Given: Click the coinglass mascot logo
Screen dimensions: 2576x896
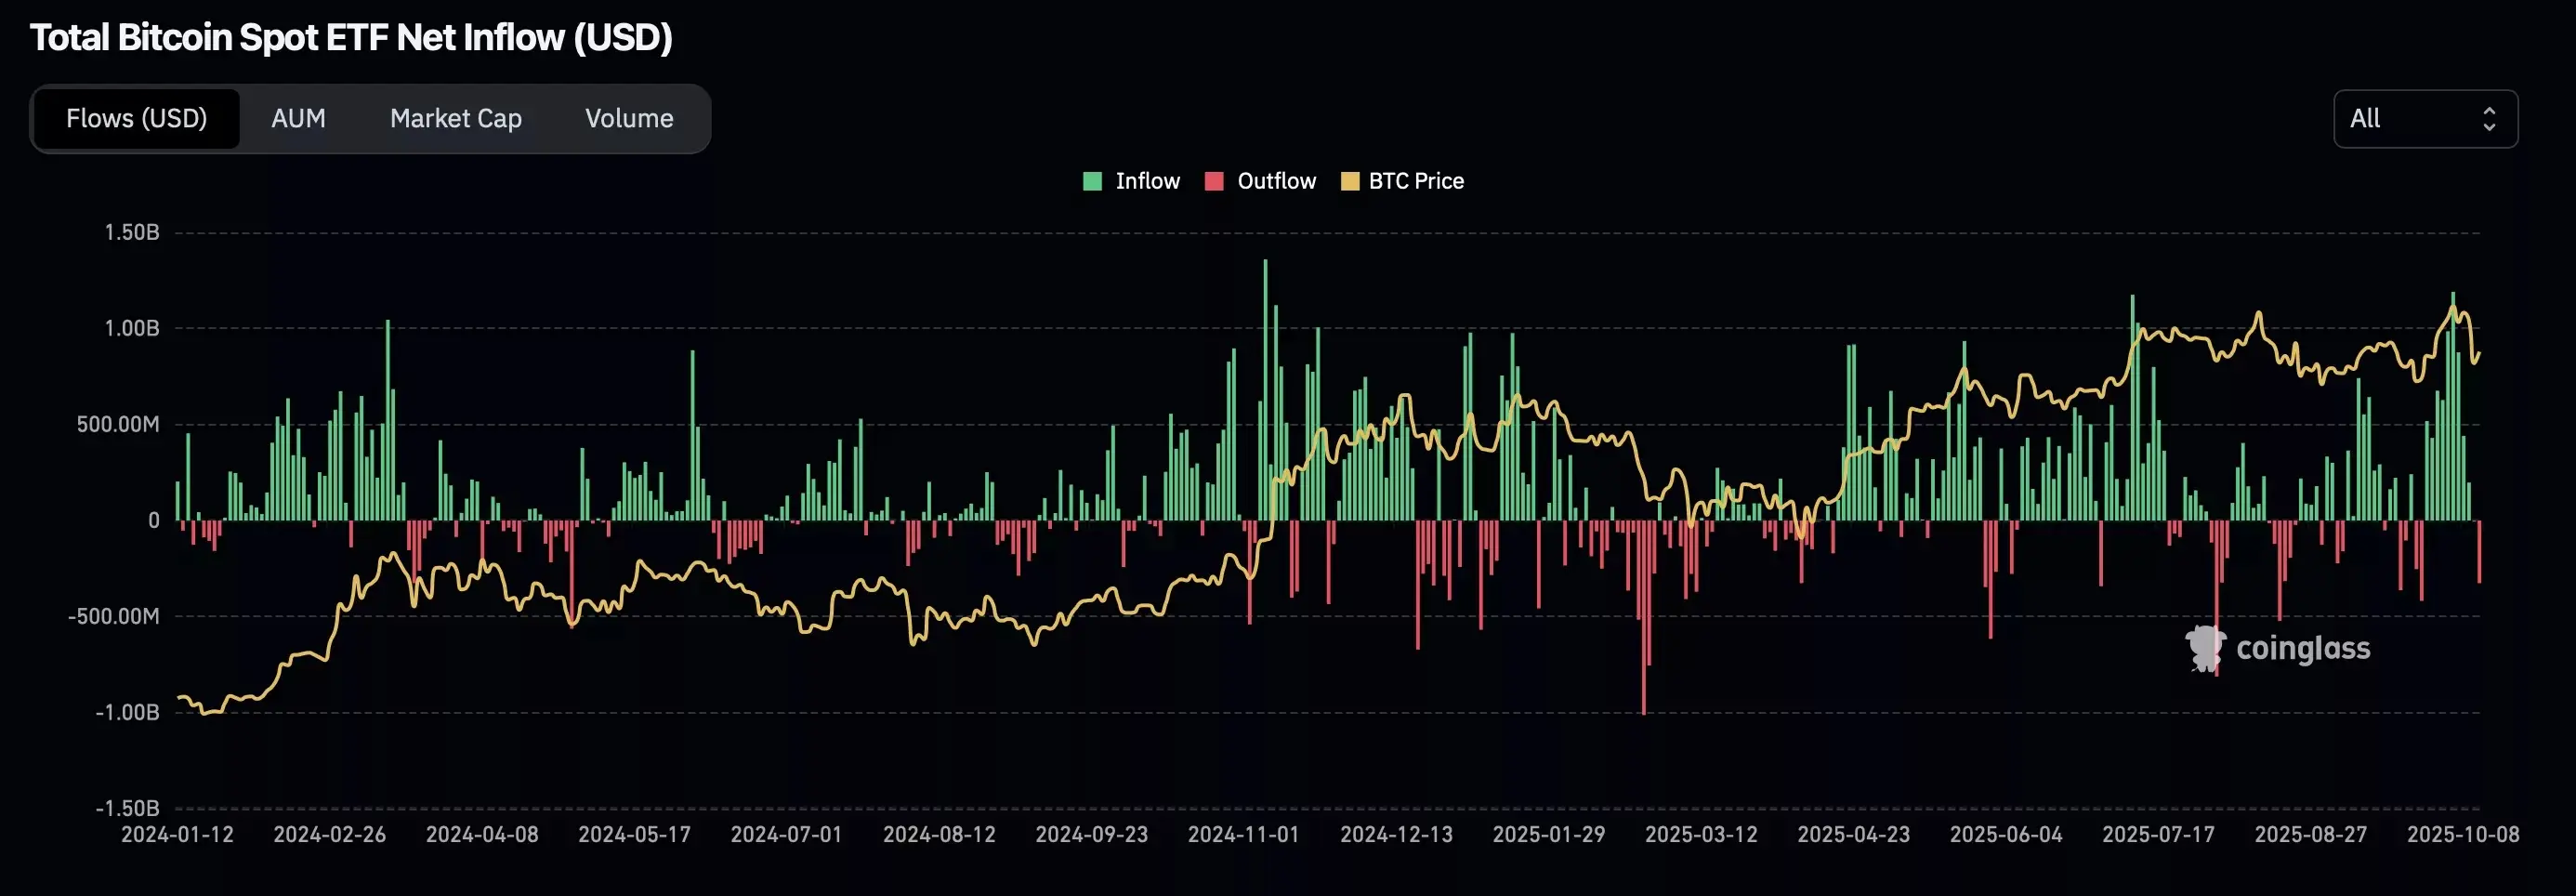Looking at the screenshot, I should (2204, 648).
